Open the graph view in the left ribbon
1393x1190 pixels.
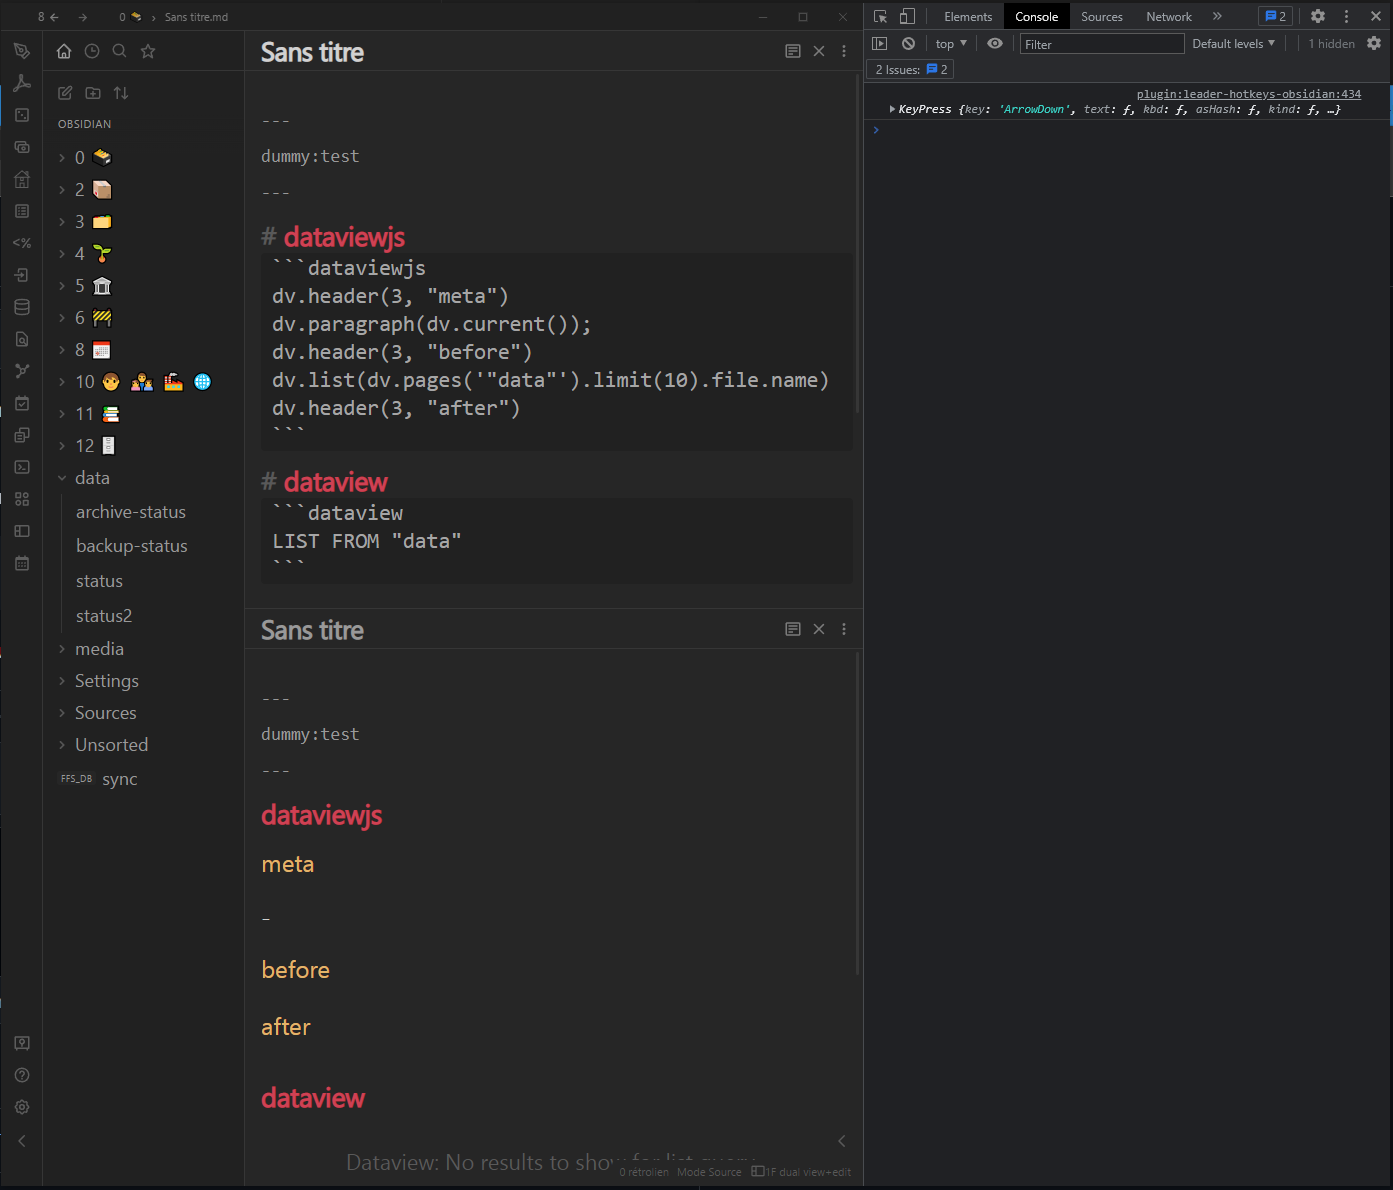22,370
